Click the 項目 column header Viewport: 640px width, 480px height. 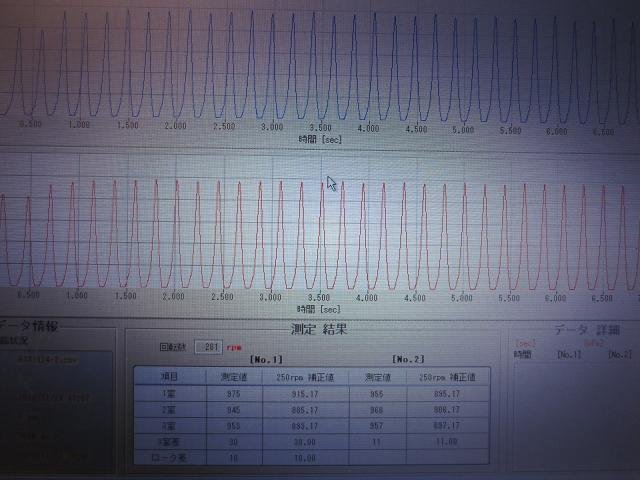coord(170,377)
